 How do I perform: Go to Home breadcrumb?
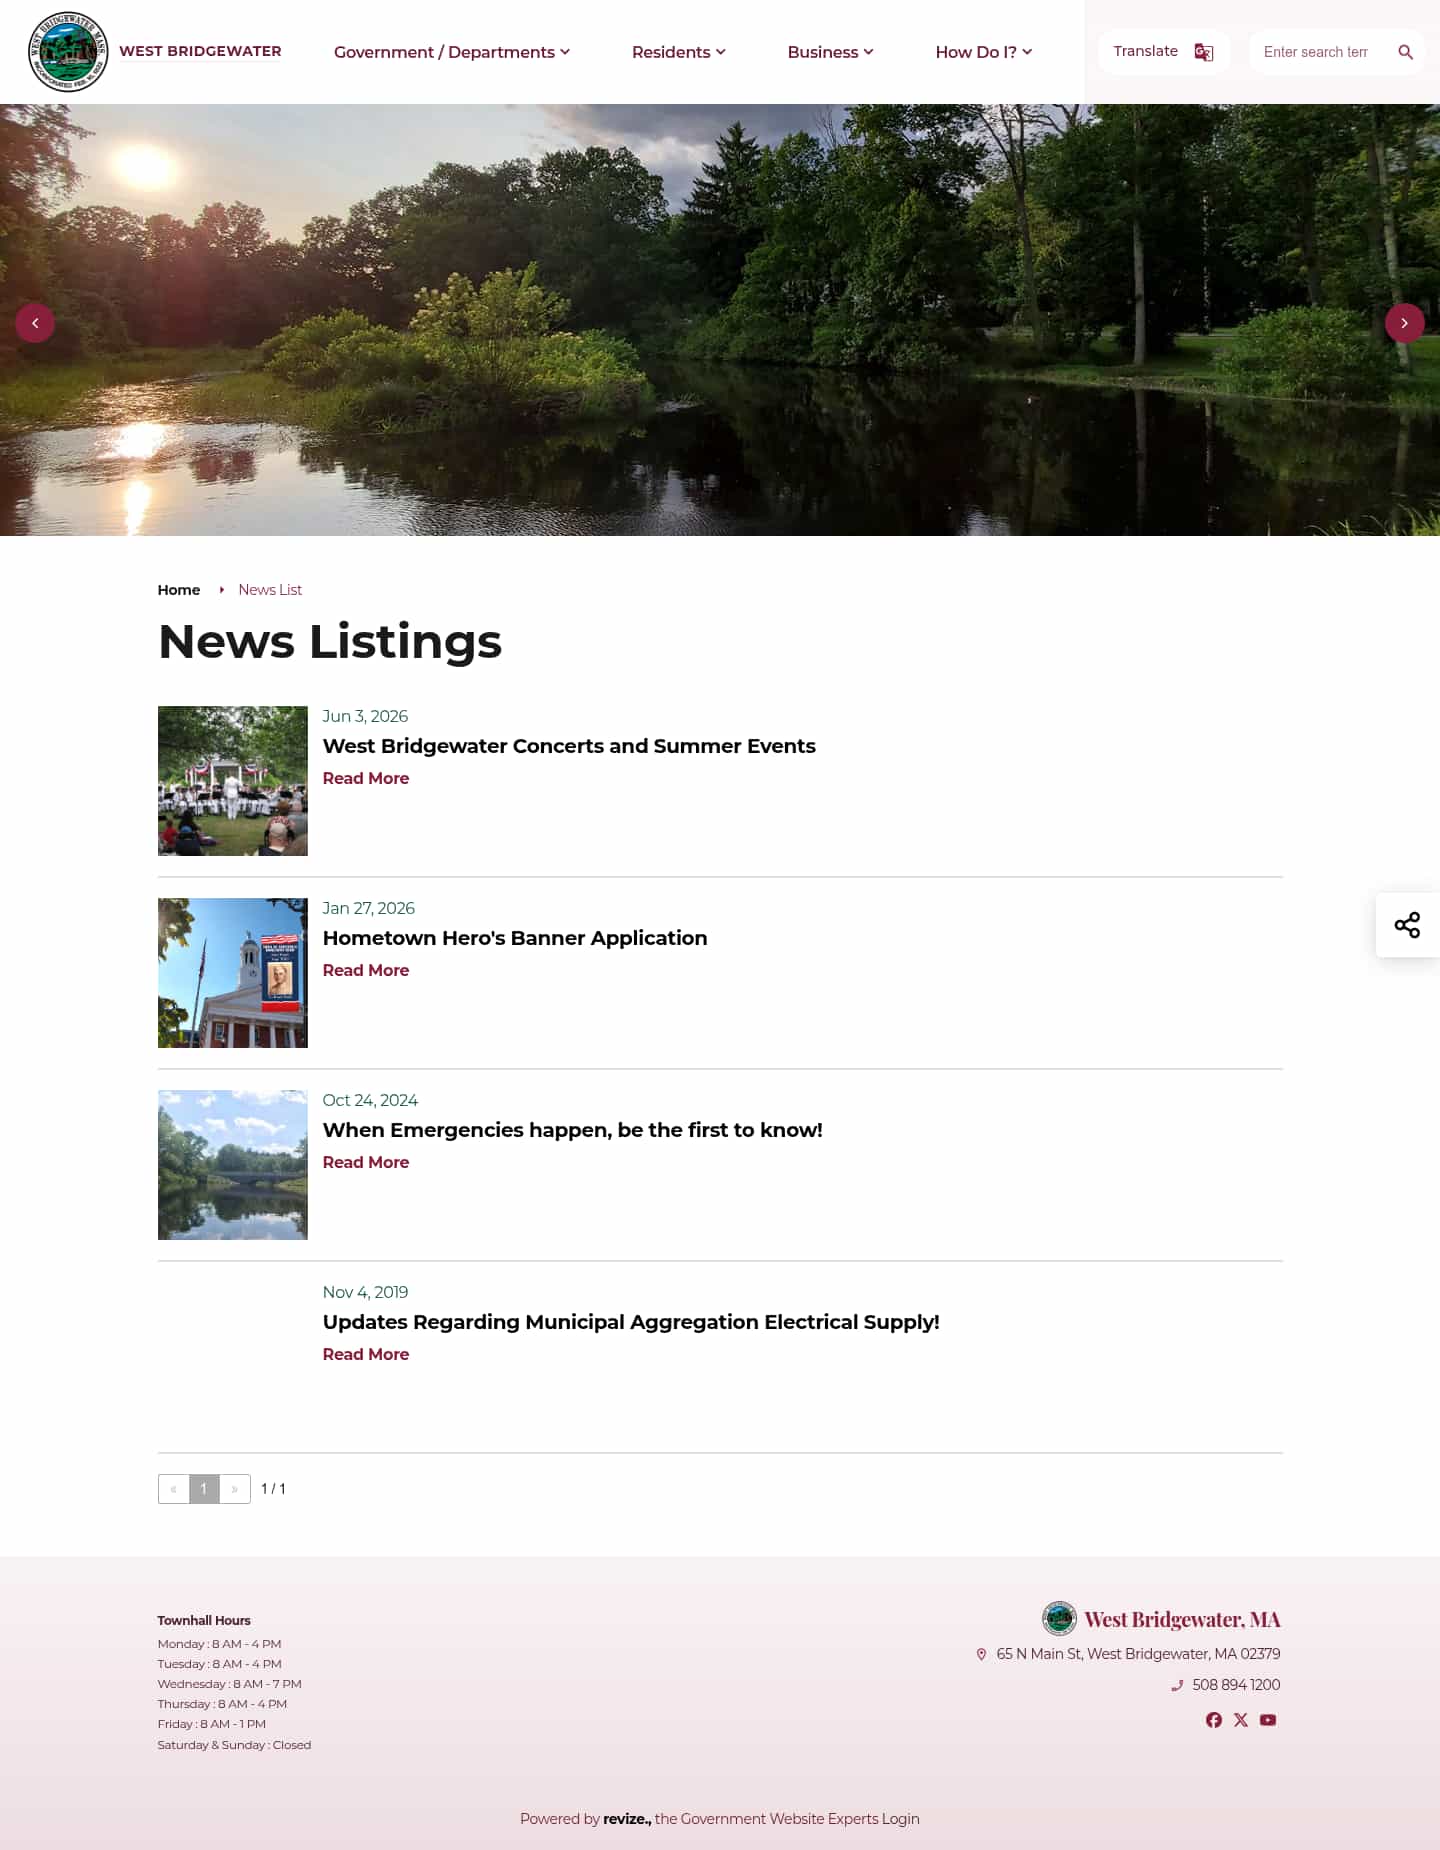(179, 590)
